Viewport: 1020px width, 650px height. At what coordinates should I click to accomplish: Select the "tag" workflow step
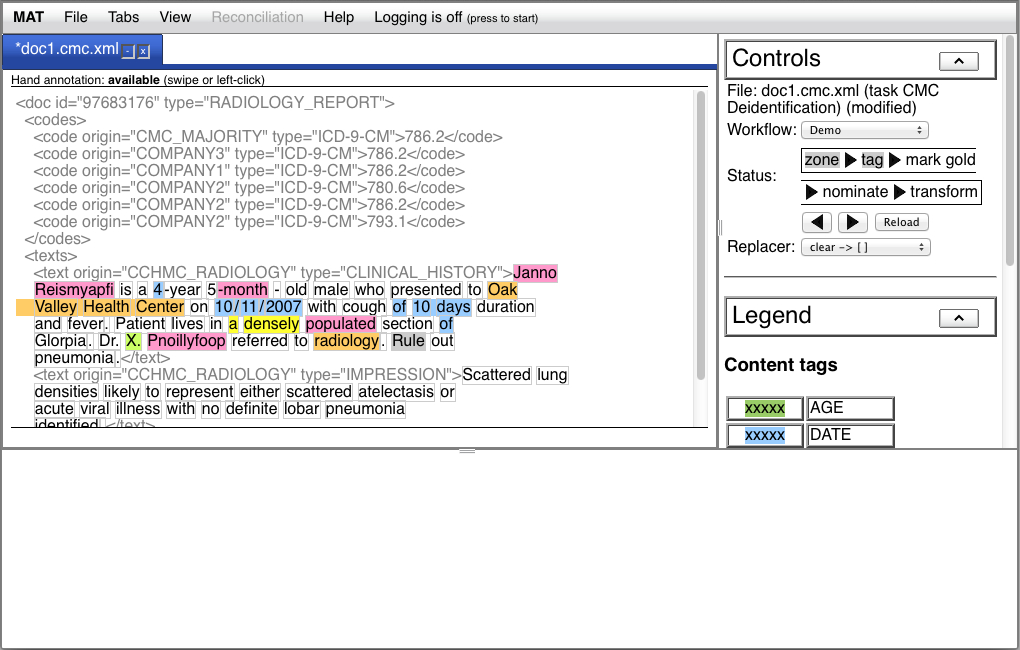tap(872, 160)
